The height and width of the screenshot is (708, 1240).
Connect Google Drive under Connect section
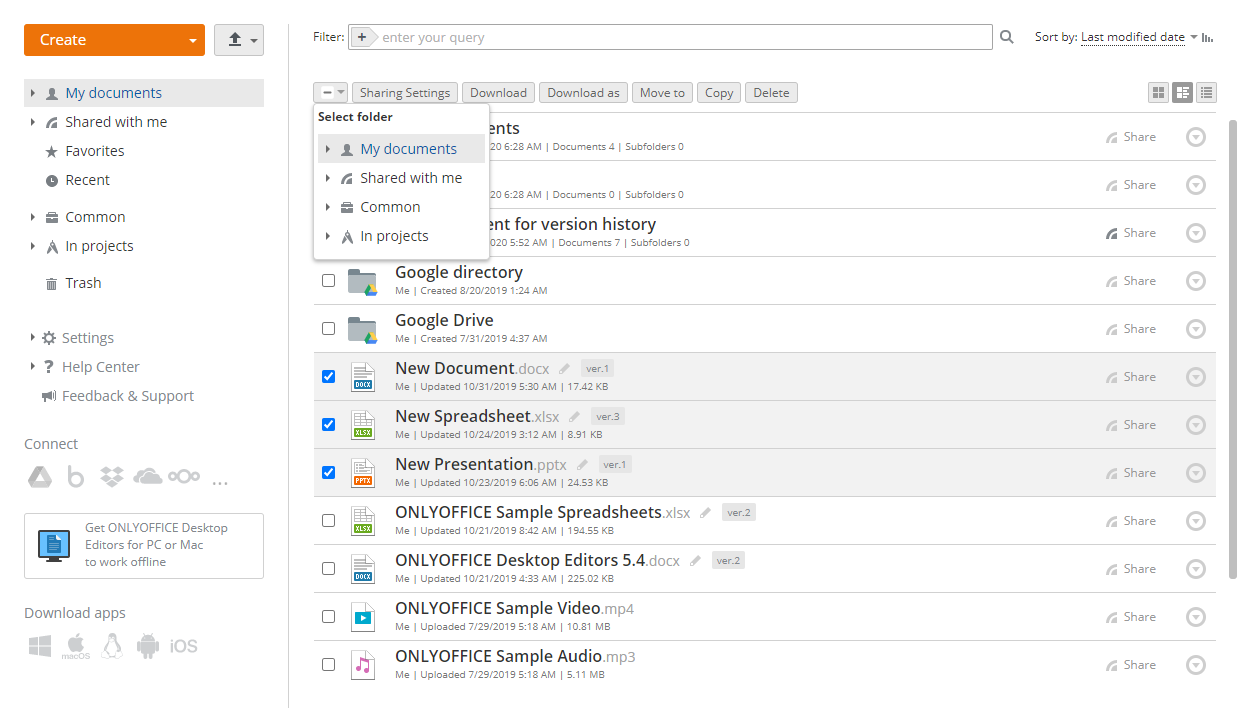(x=40, y=477)
